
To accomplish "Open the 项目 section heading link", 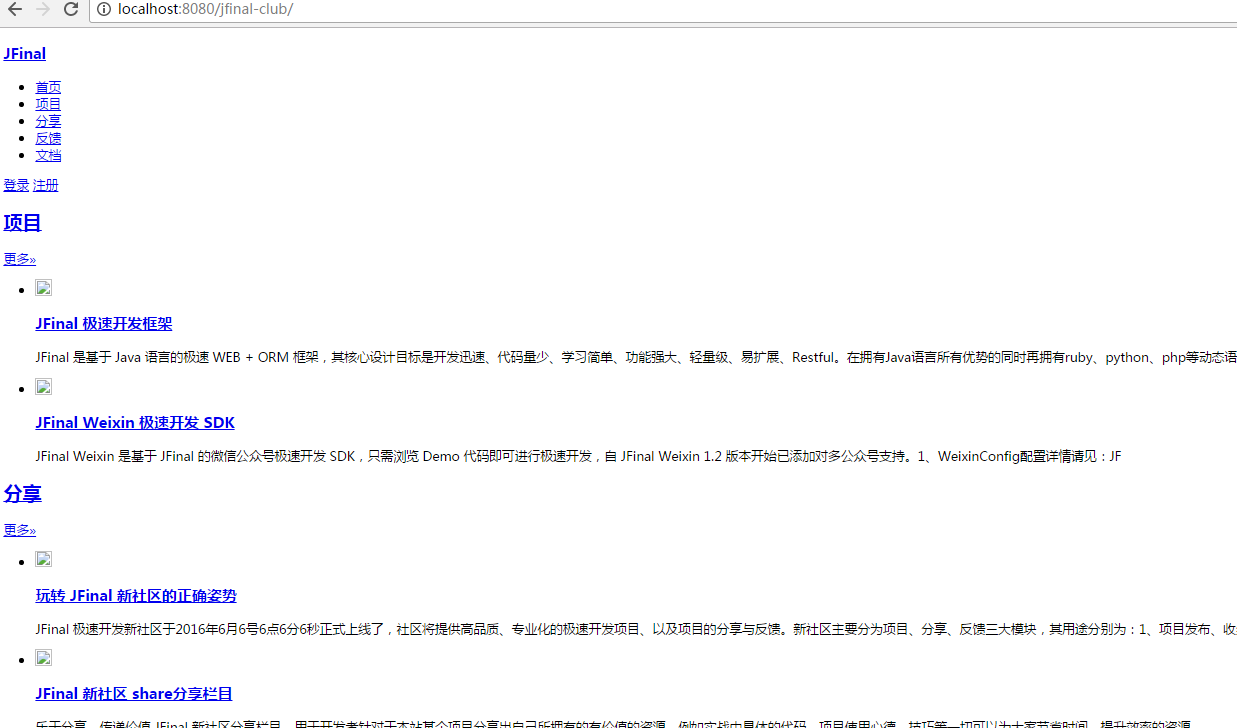I will coord(22,223).
